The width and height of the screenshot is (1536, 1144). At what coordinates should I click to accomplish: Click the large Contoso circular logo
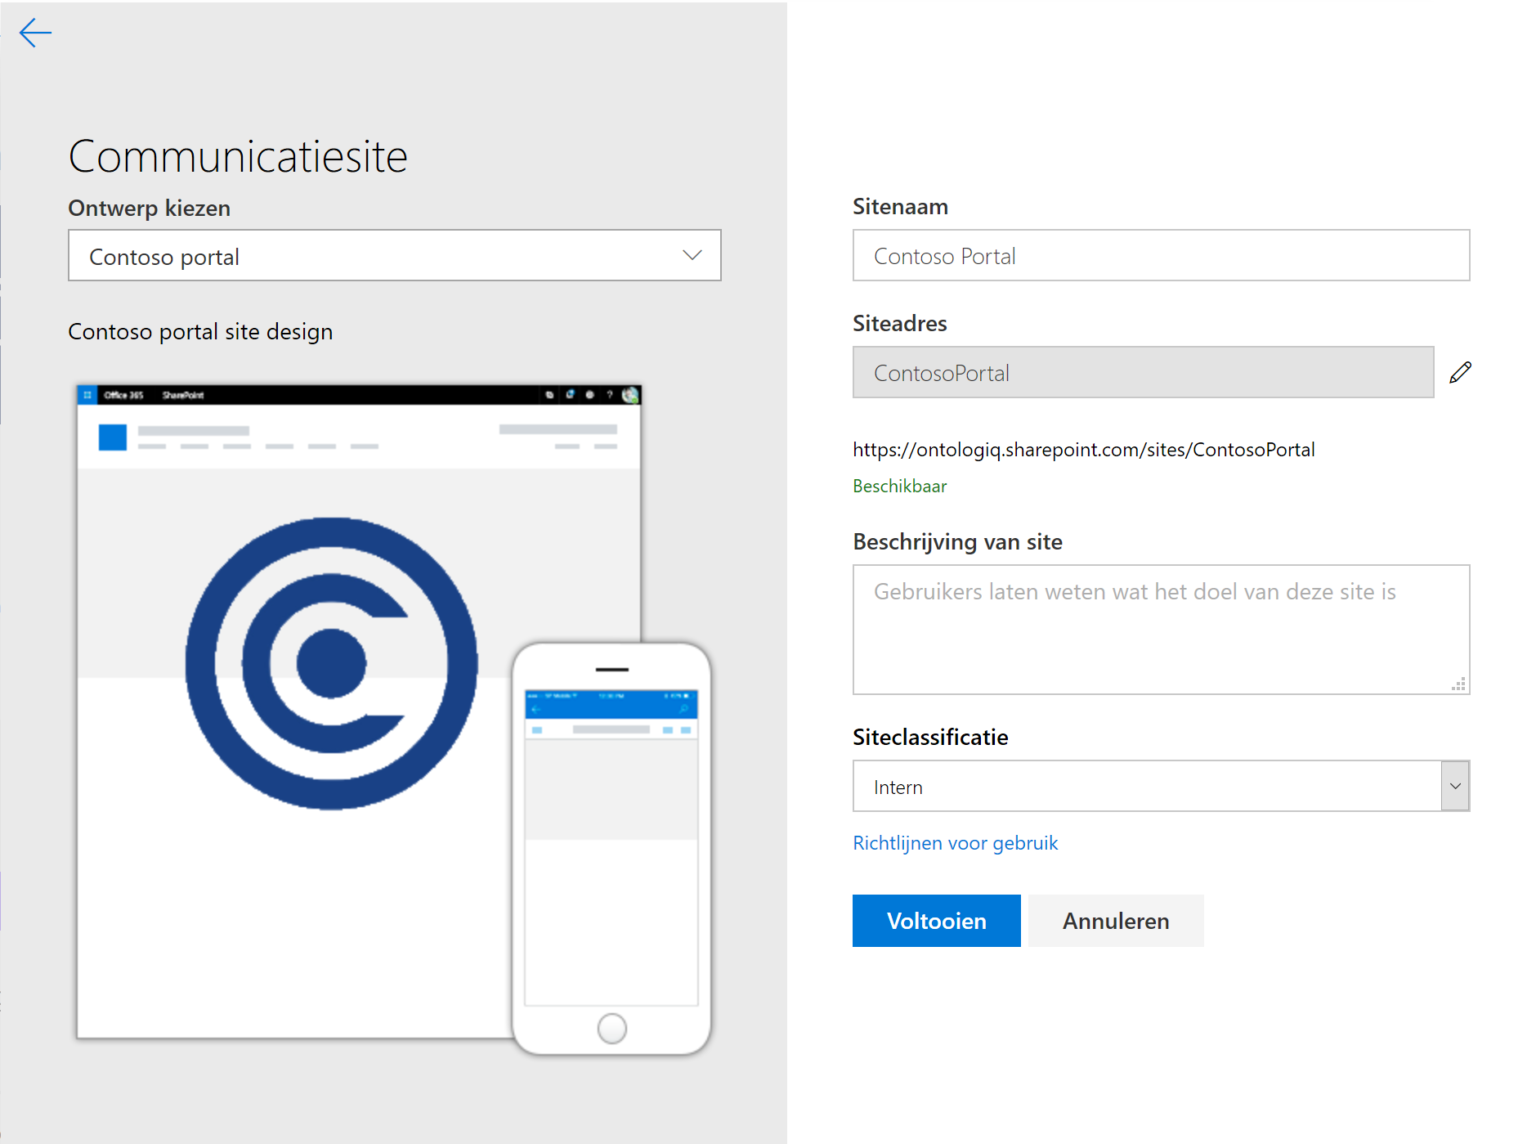point(331,663)
